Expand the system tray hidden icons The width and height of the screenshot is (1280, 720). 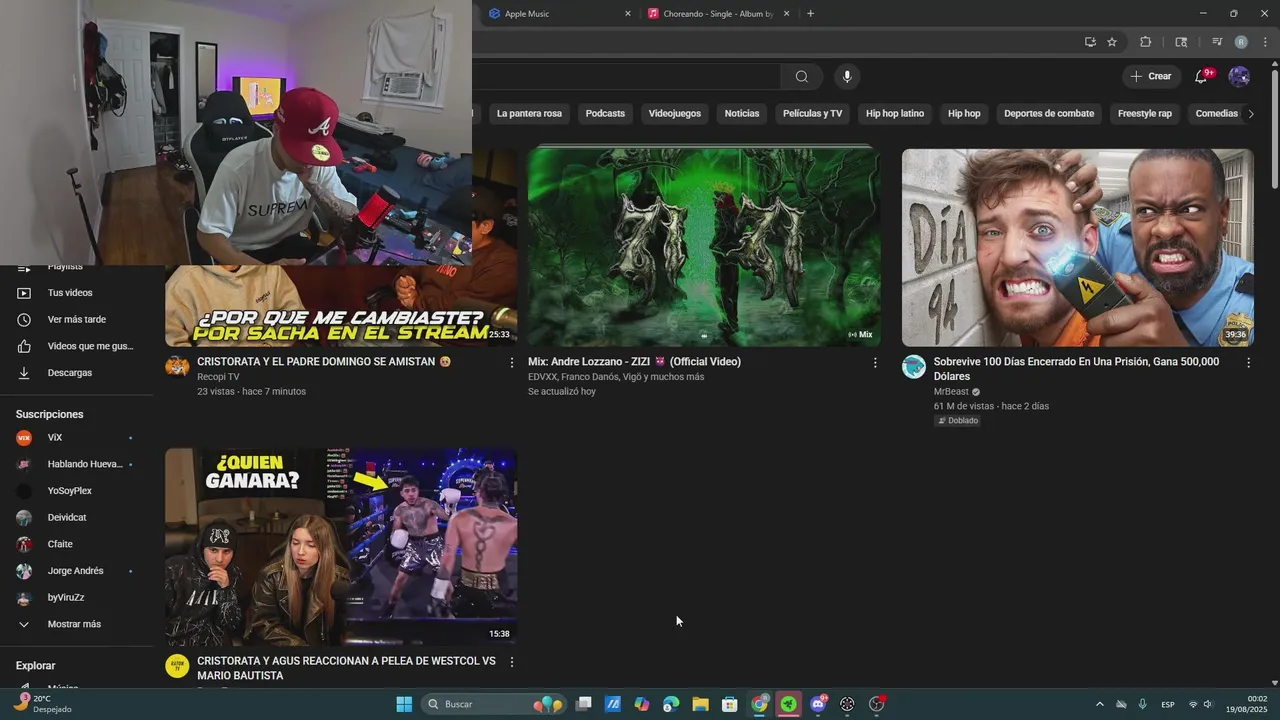[x=1100, y=704]
